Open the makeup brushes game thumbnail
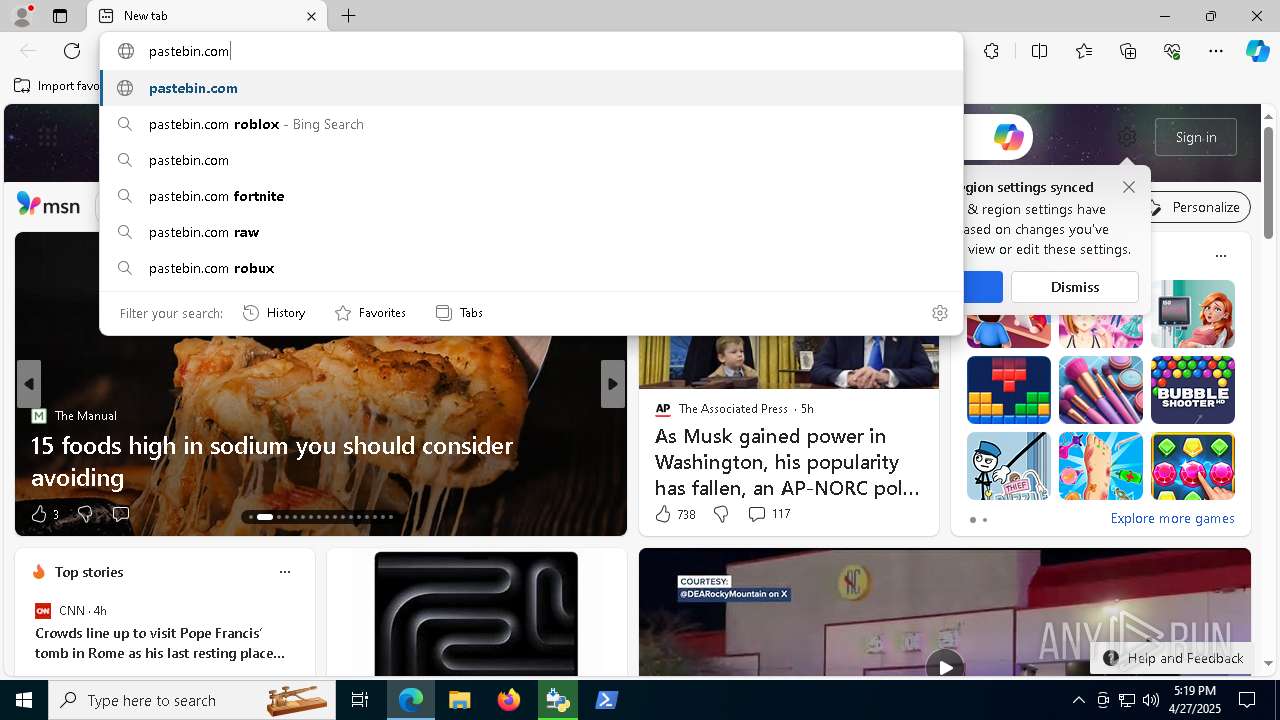This screenshot has width=1280, height=720. (x=1101, y=390)
